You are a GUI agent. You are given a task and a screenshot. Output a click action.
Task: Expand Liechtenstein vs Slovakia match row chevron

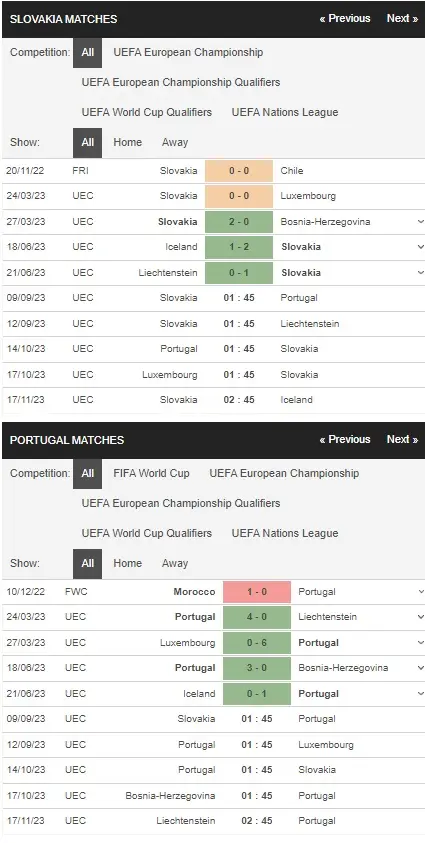(x=420, y=273)
